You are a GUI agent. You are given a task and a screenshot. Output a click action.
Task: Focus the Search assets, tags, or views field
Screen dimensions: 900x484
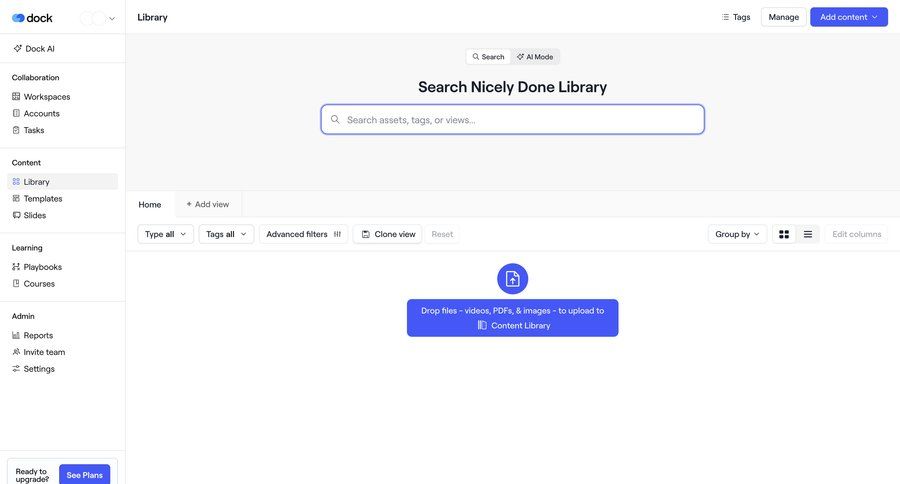point(513,119)
